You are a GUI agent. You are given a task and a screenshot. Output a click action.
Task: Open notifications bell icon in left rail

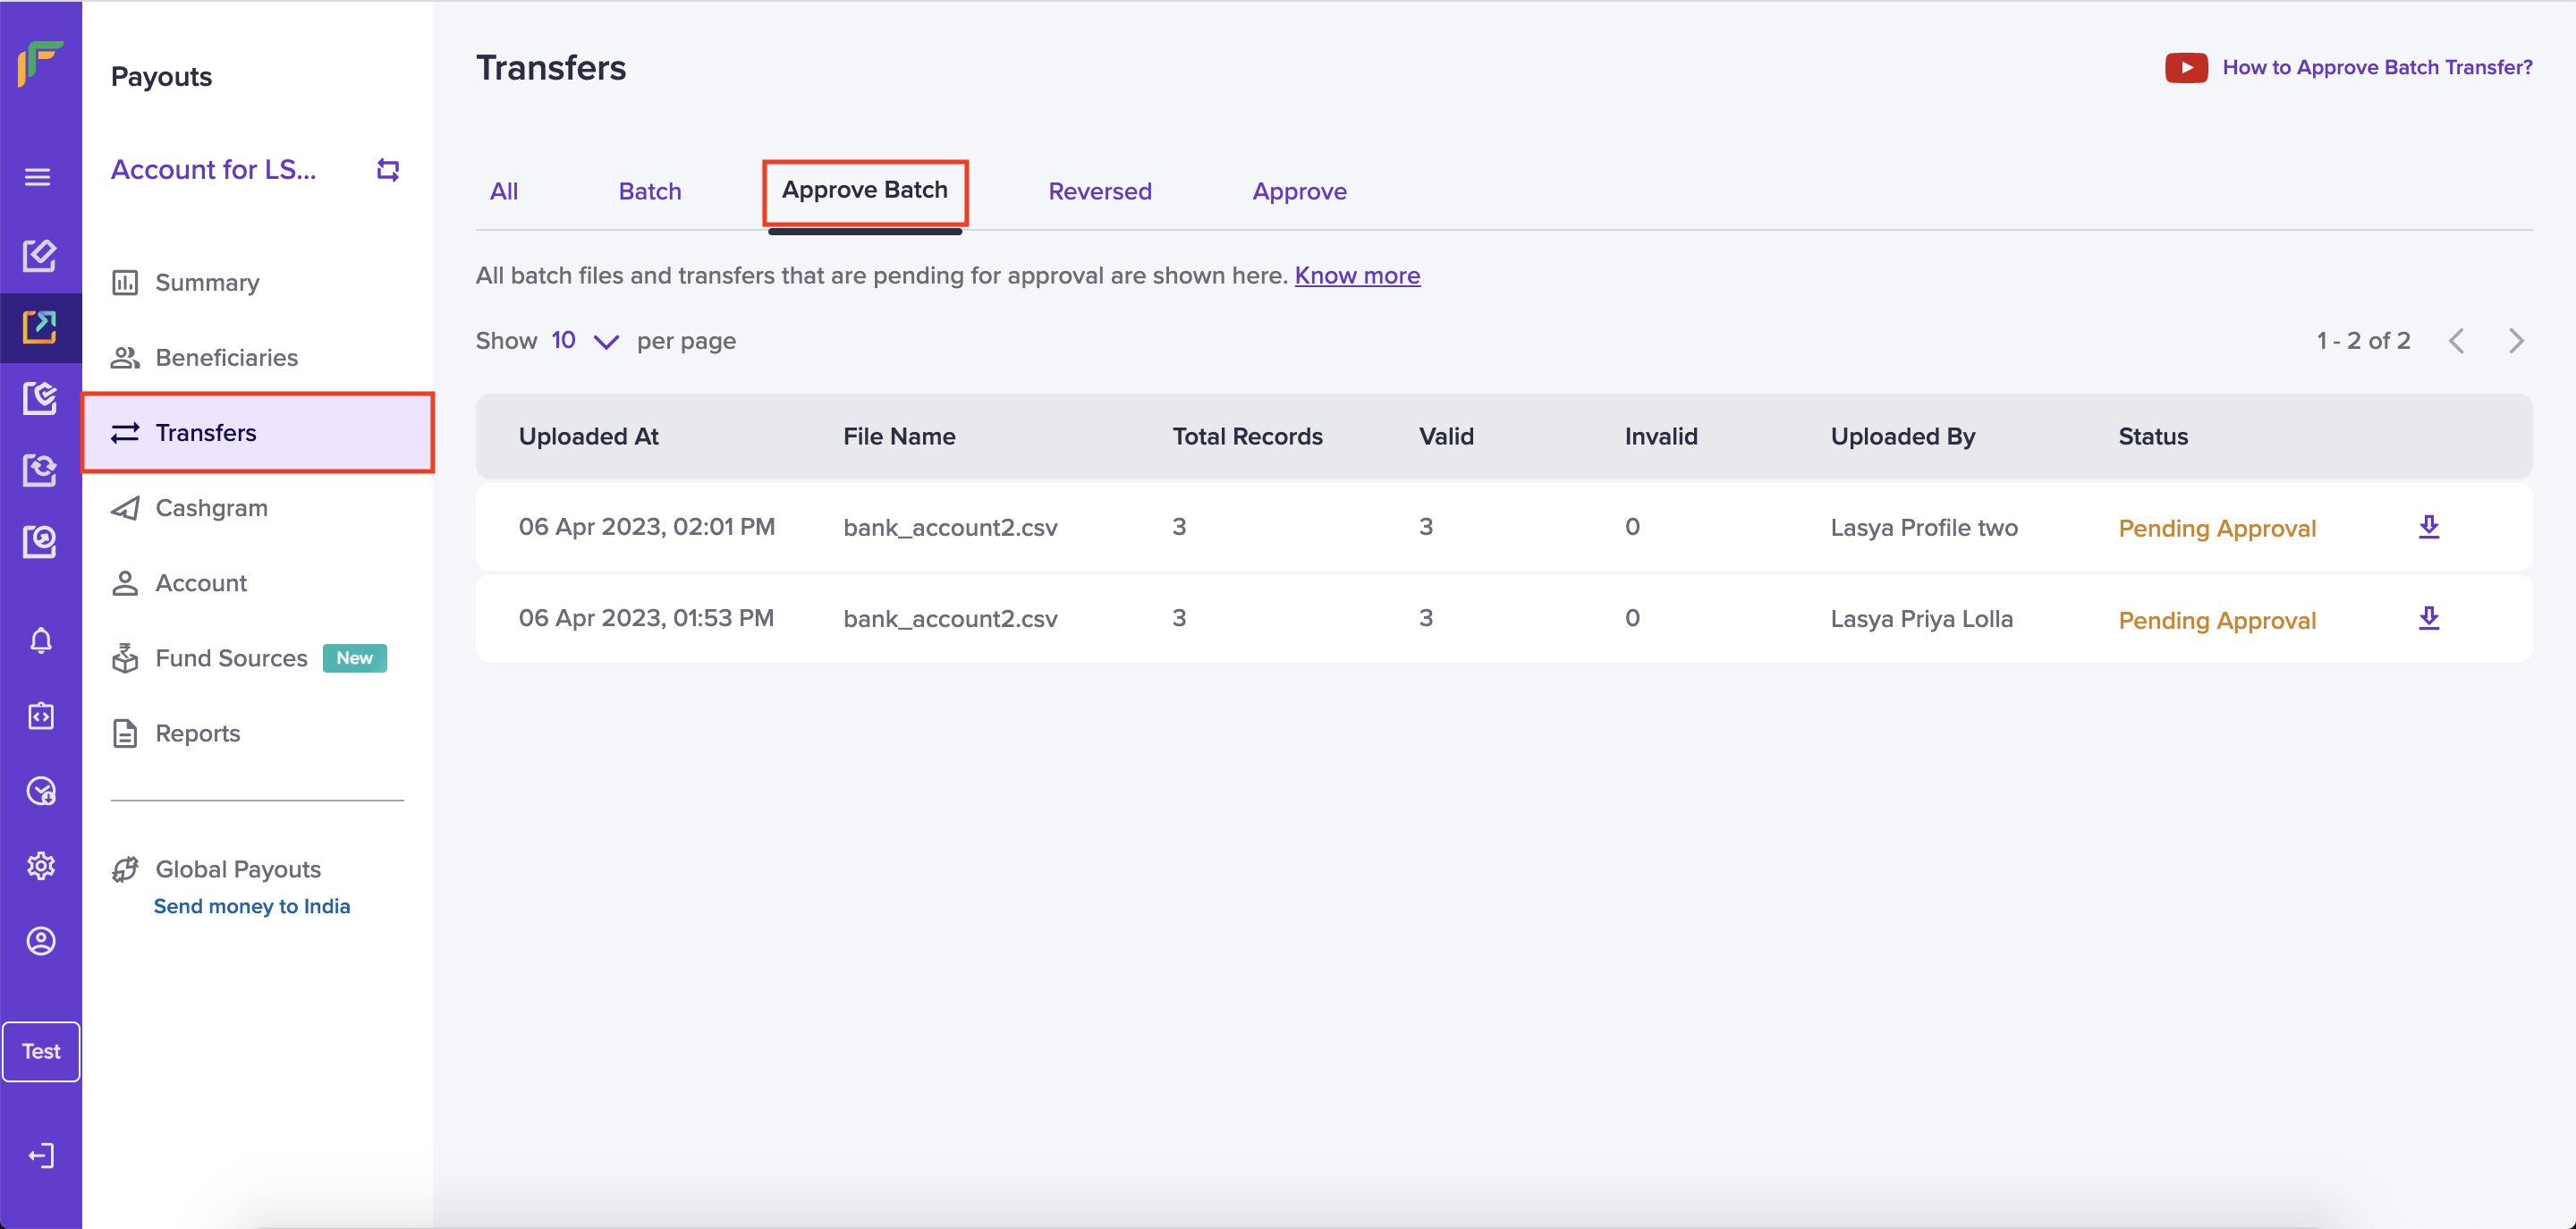click(x=40, y=640)
